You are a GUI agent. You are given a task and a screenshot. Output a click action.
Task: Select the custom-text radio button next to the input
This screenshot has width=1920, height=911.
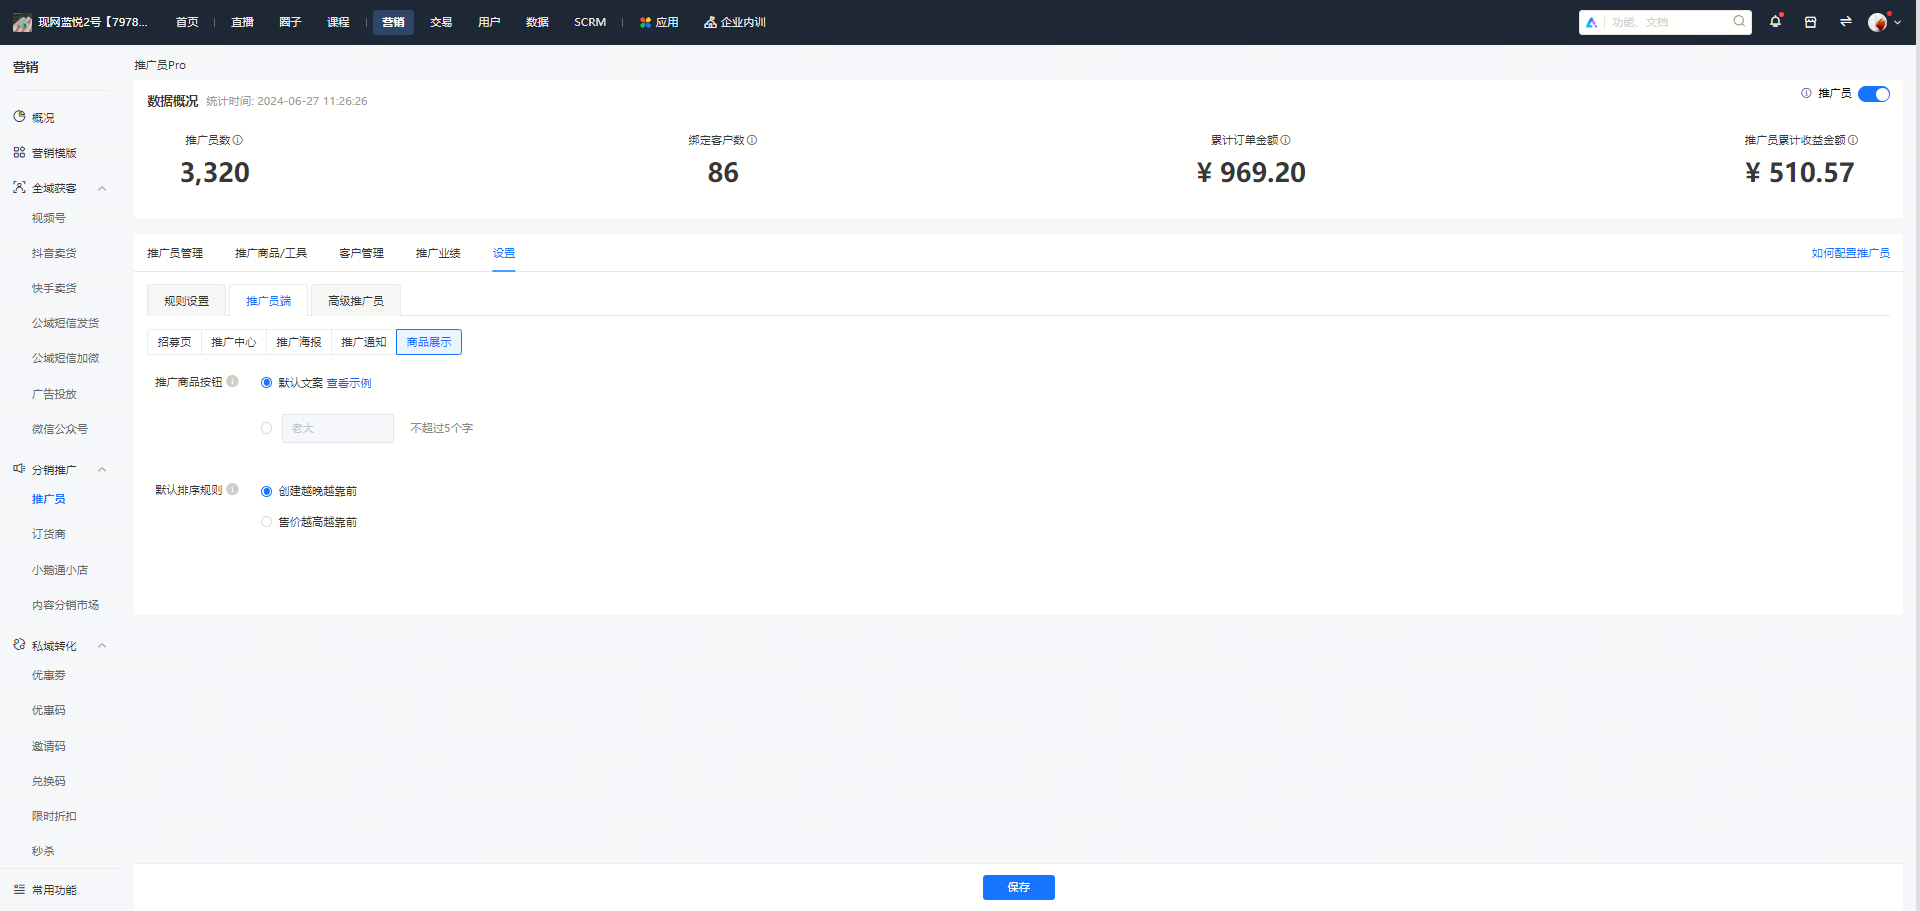(x=266, y=428)
